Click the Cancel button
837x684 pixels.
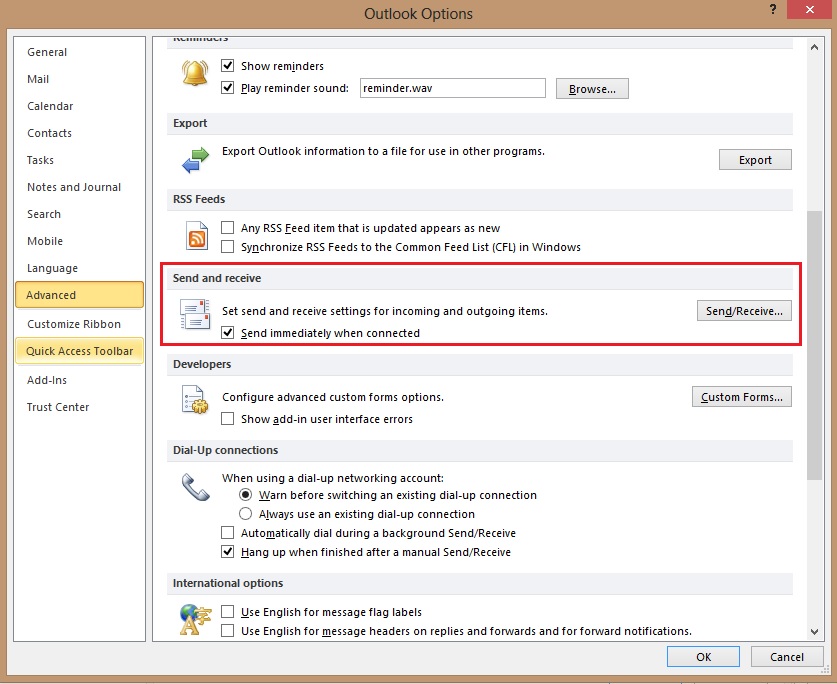(x=787, y=657)
